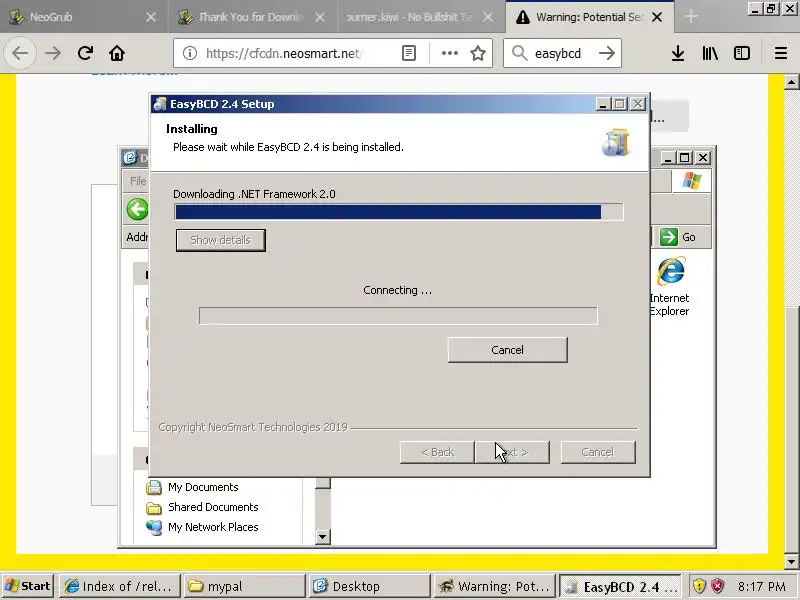Screen dimensions: 800x600
Task: Open page actions three-dots menu
Action: click(449, 53)
